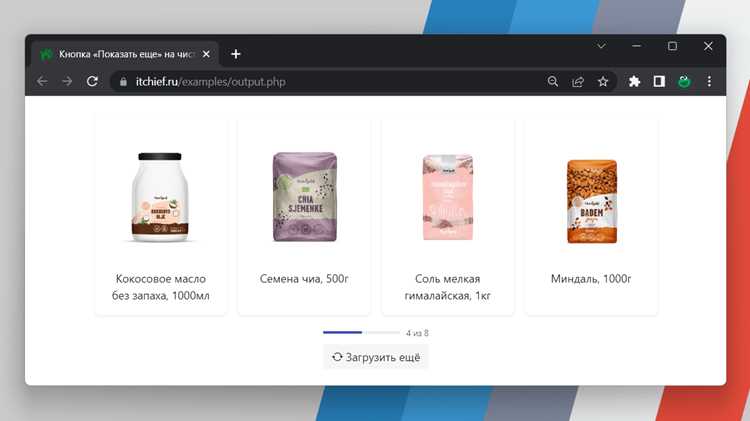Select the Кнопка «Показать еще» tab
750x421 pixels.
click(x=125, y=54)
